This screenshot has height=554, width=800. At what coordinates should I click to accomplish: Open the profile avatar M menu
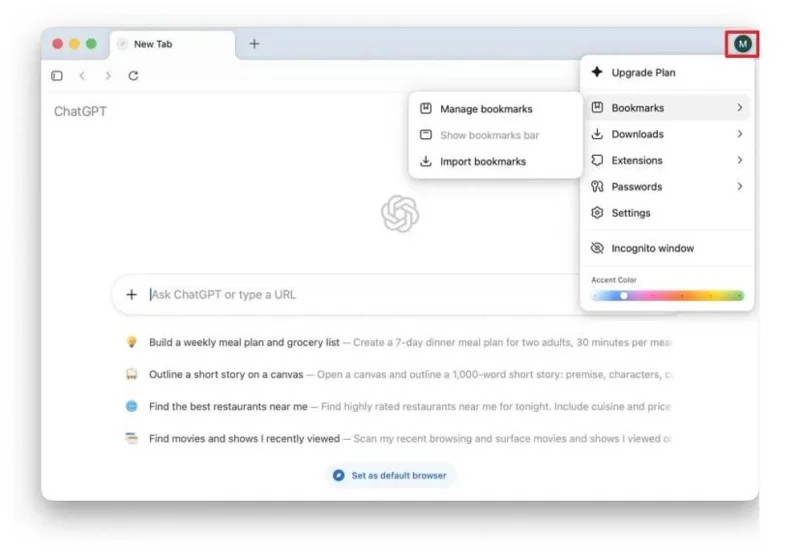[742, 44]
